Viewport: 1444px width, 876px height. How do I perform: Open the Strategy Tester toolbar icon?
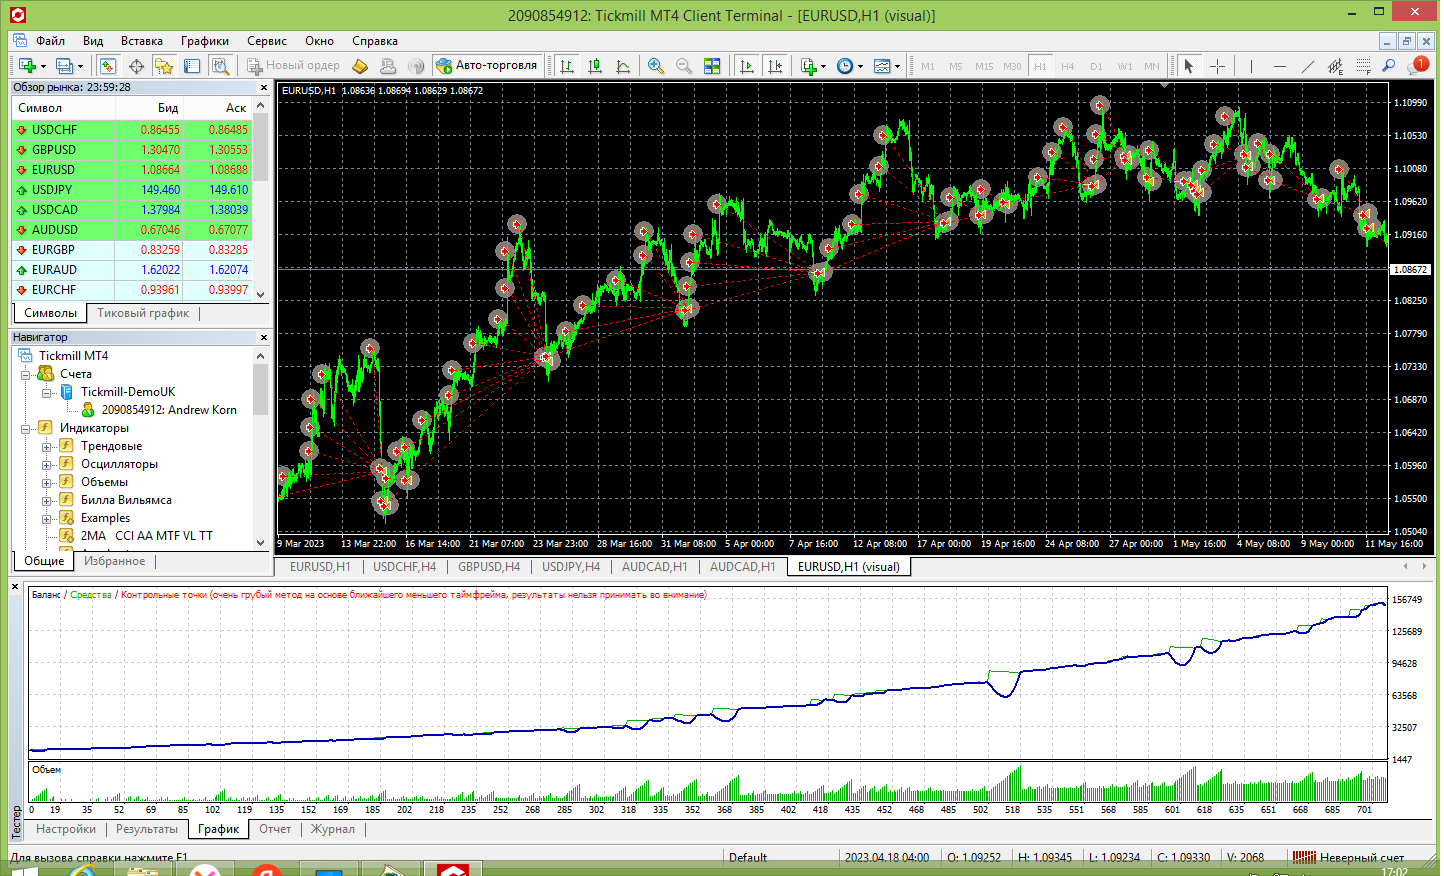tap(221, 66)
